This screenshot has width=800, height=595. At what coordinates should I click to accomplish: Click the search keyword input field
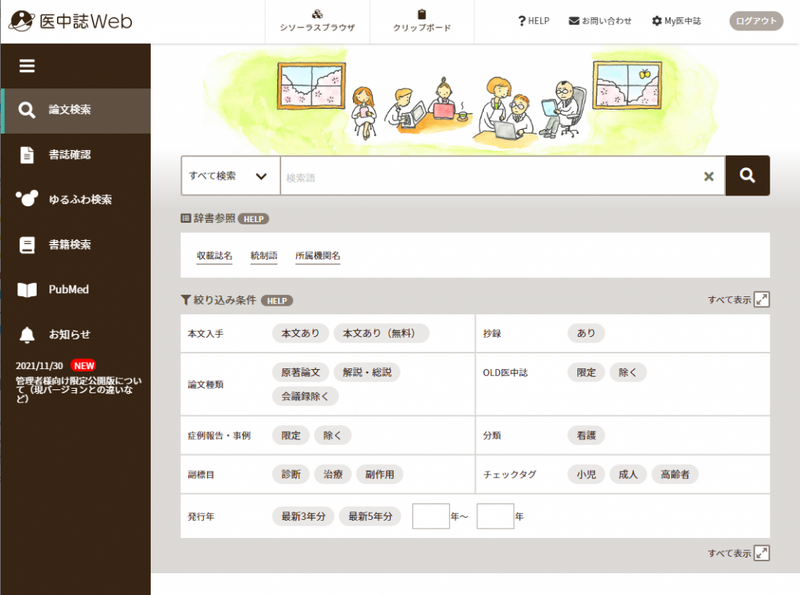tap(490, 177)
